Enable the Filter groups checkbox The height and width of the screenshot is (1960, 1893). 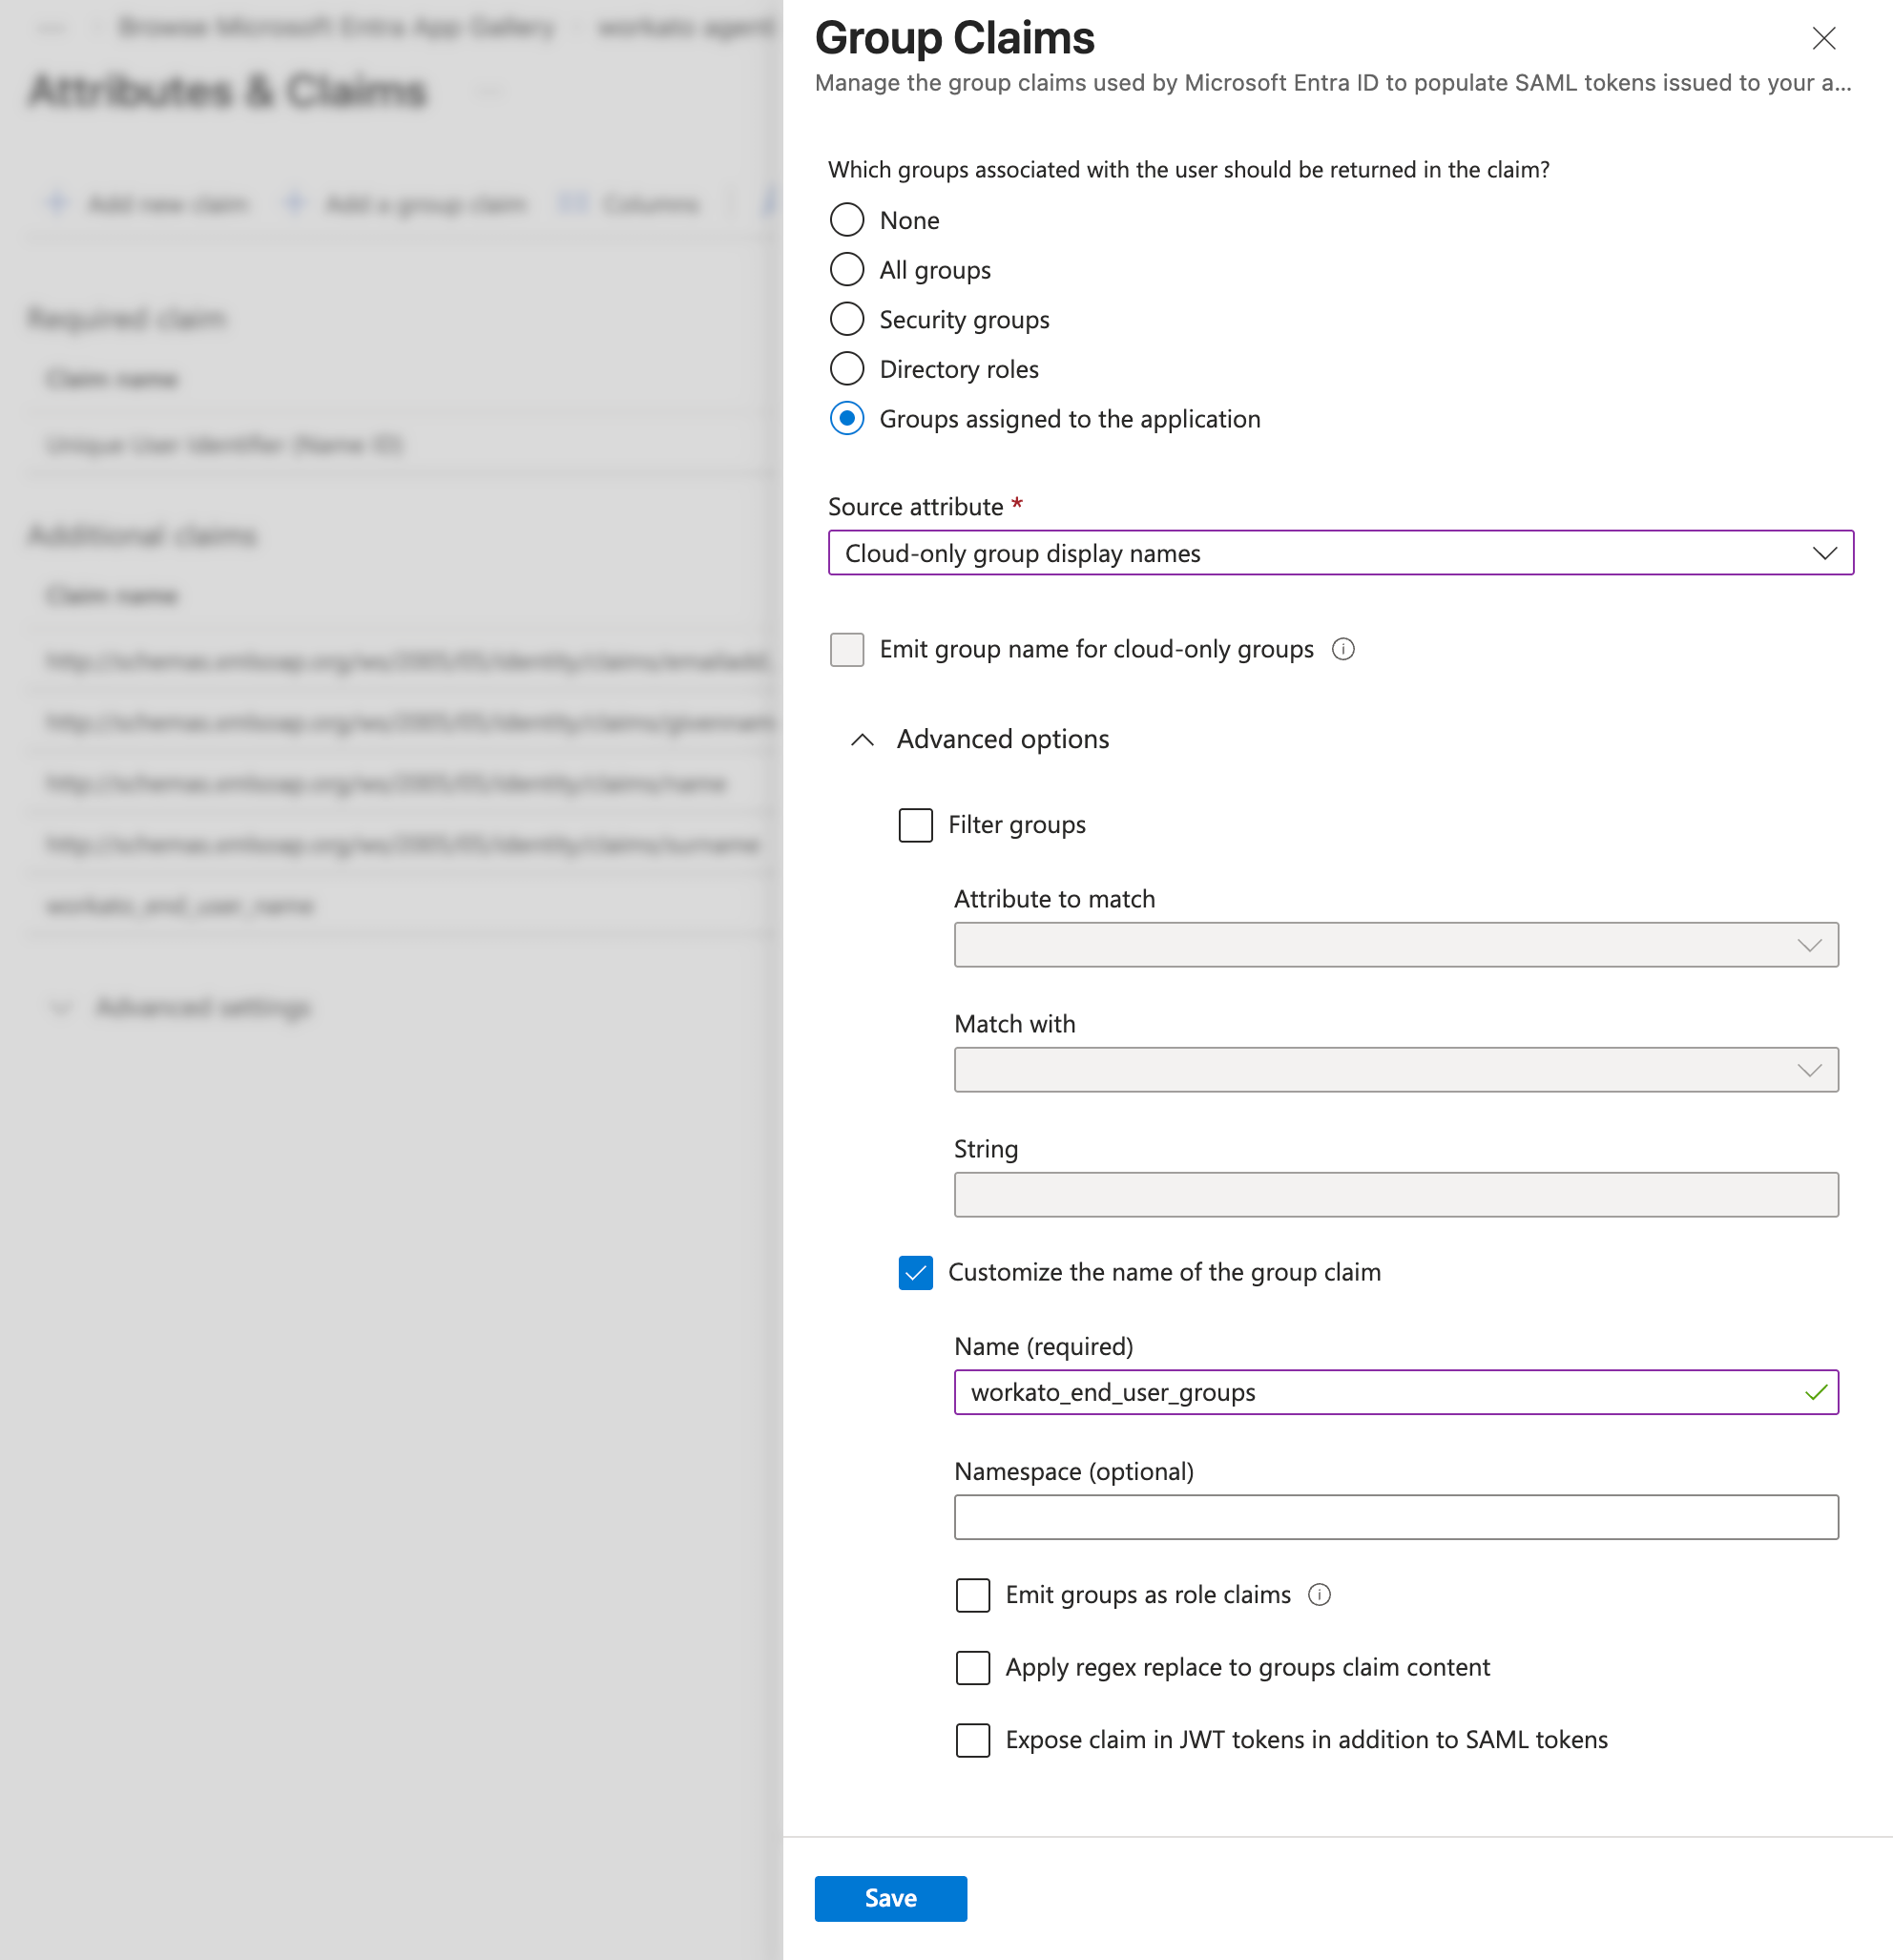coord(914,825)
